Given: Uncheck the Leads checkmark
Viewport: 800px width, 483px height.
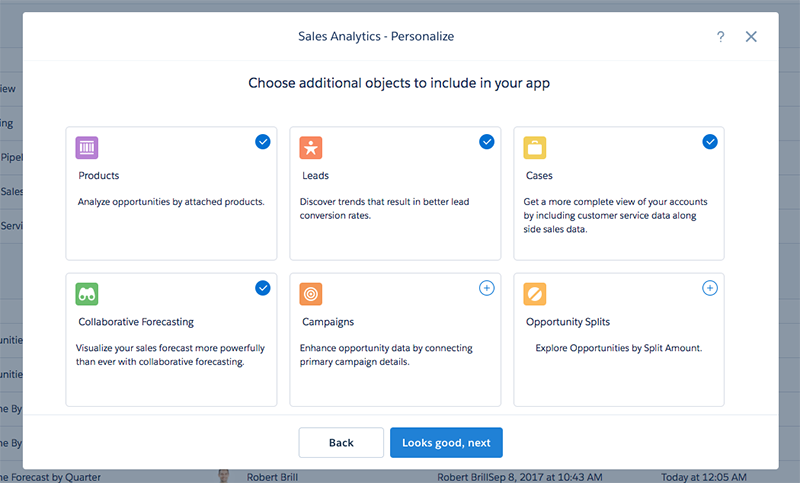Looking at the screenshot, I should tap(487, 142).
